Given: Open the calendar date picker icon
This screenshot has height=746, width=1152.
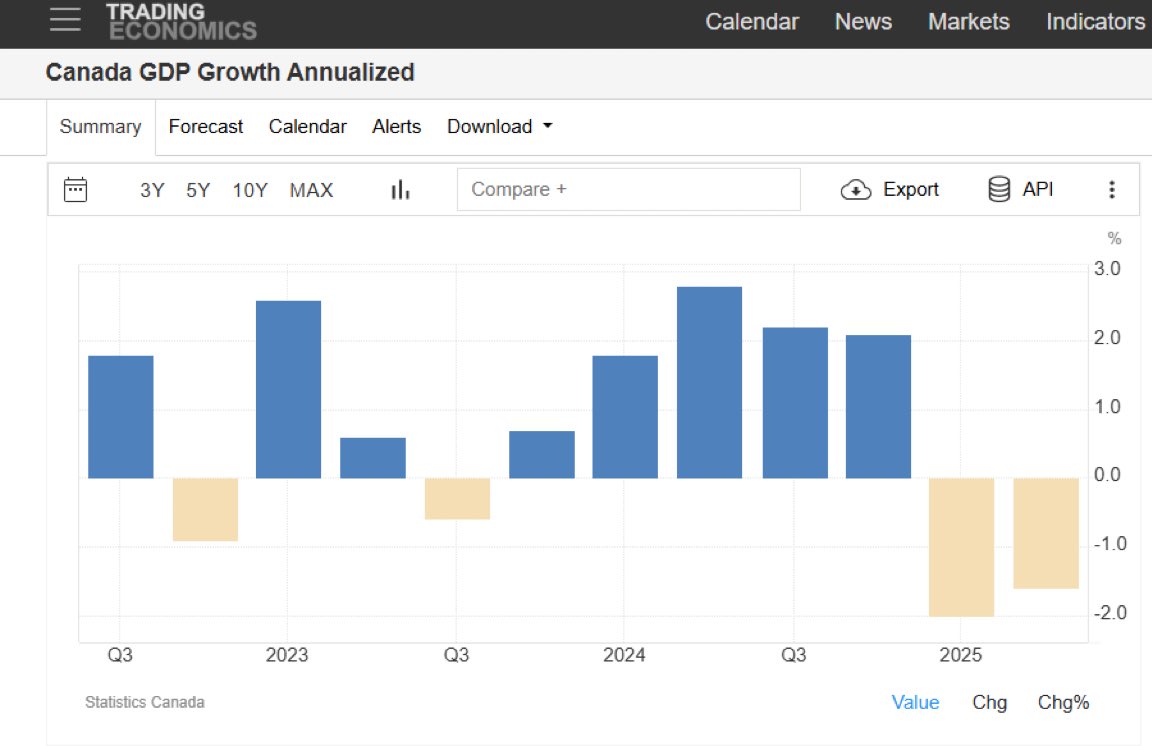Looking at the screenshot, I should [76, 190].
